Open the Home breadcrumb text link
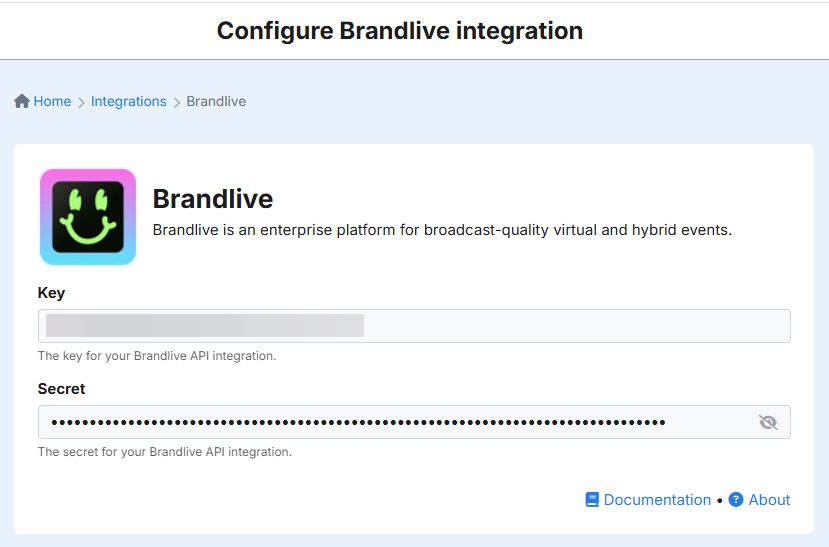The height and width of the screenshot is (547, 829). click(x=52, y=101)
